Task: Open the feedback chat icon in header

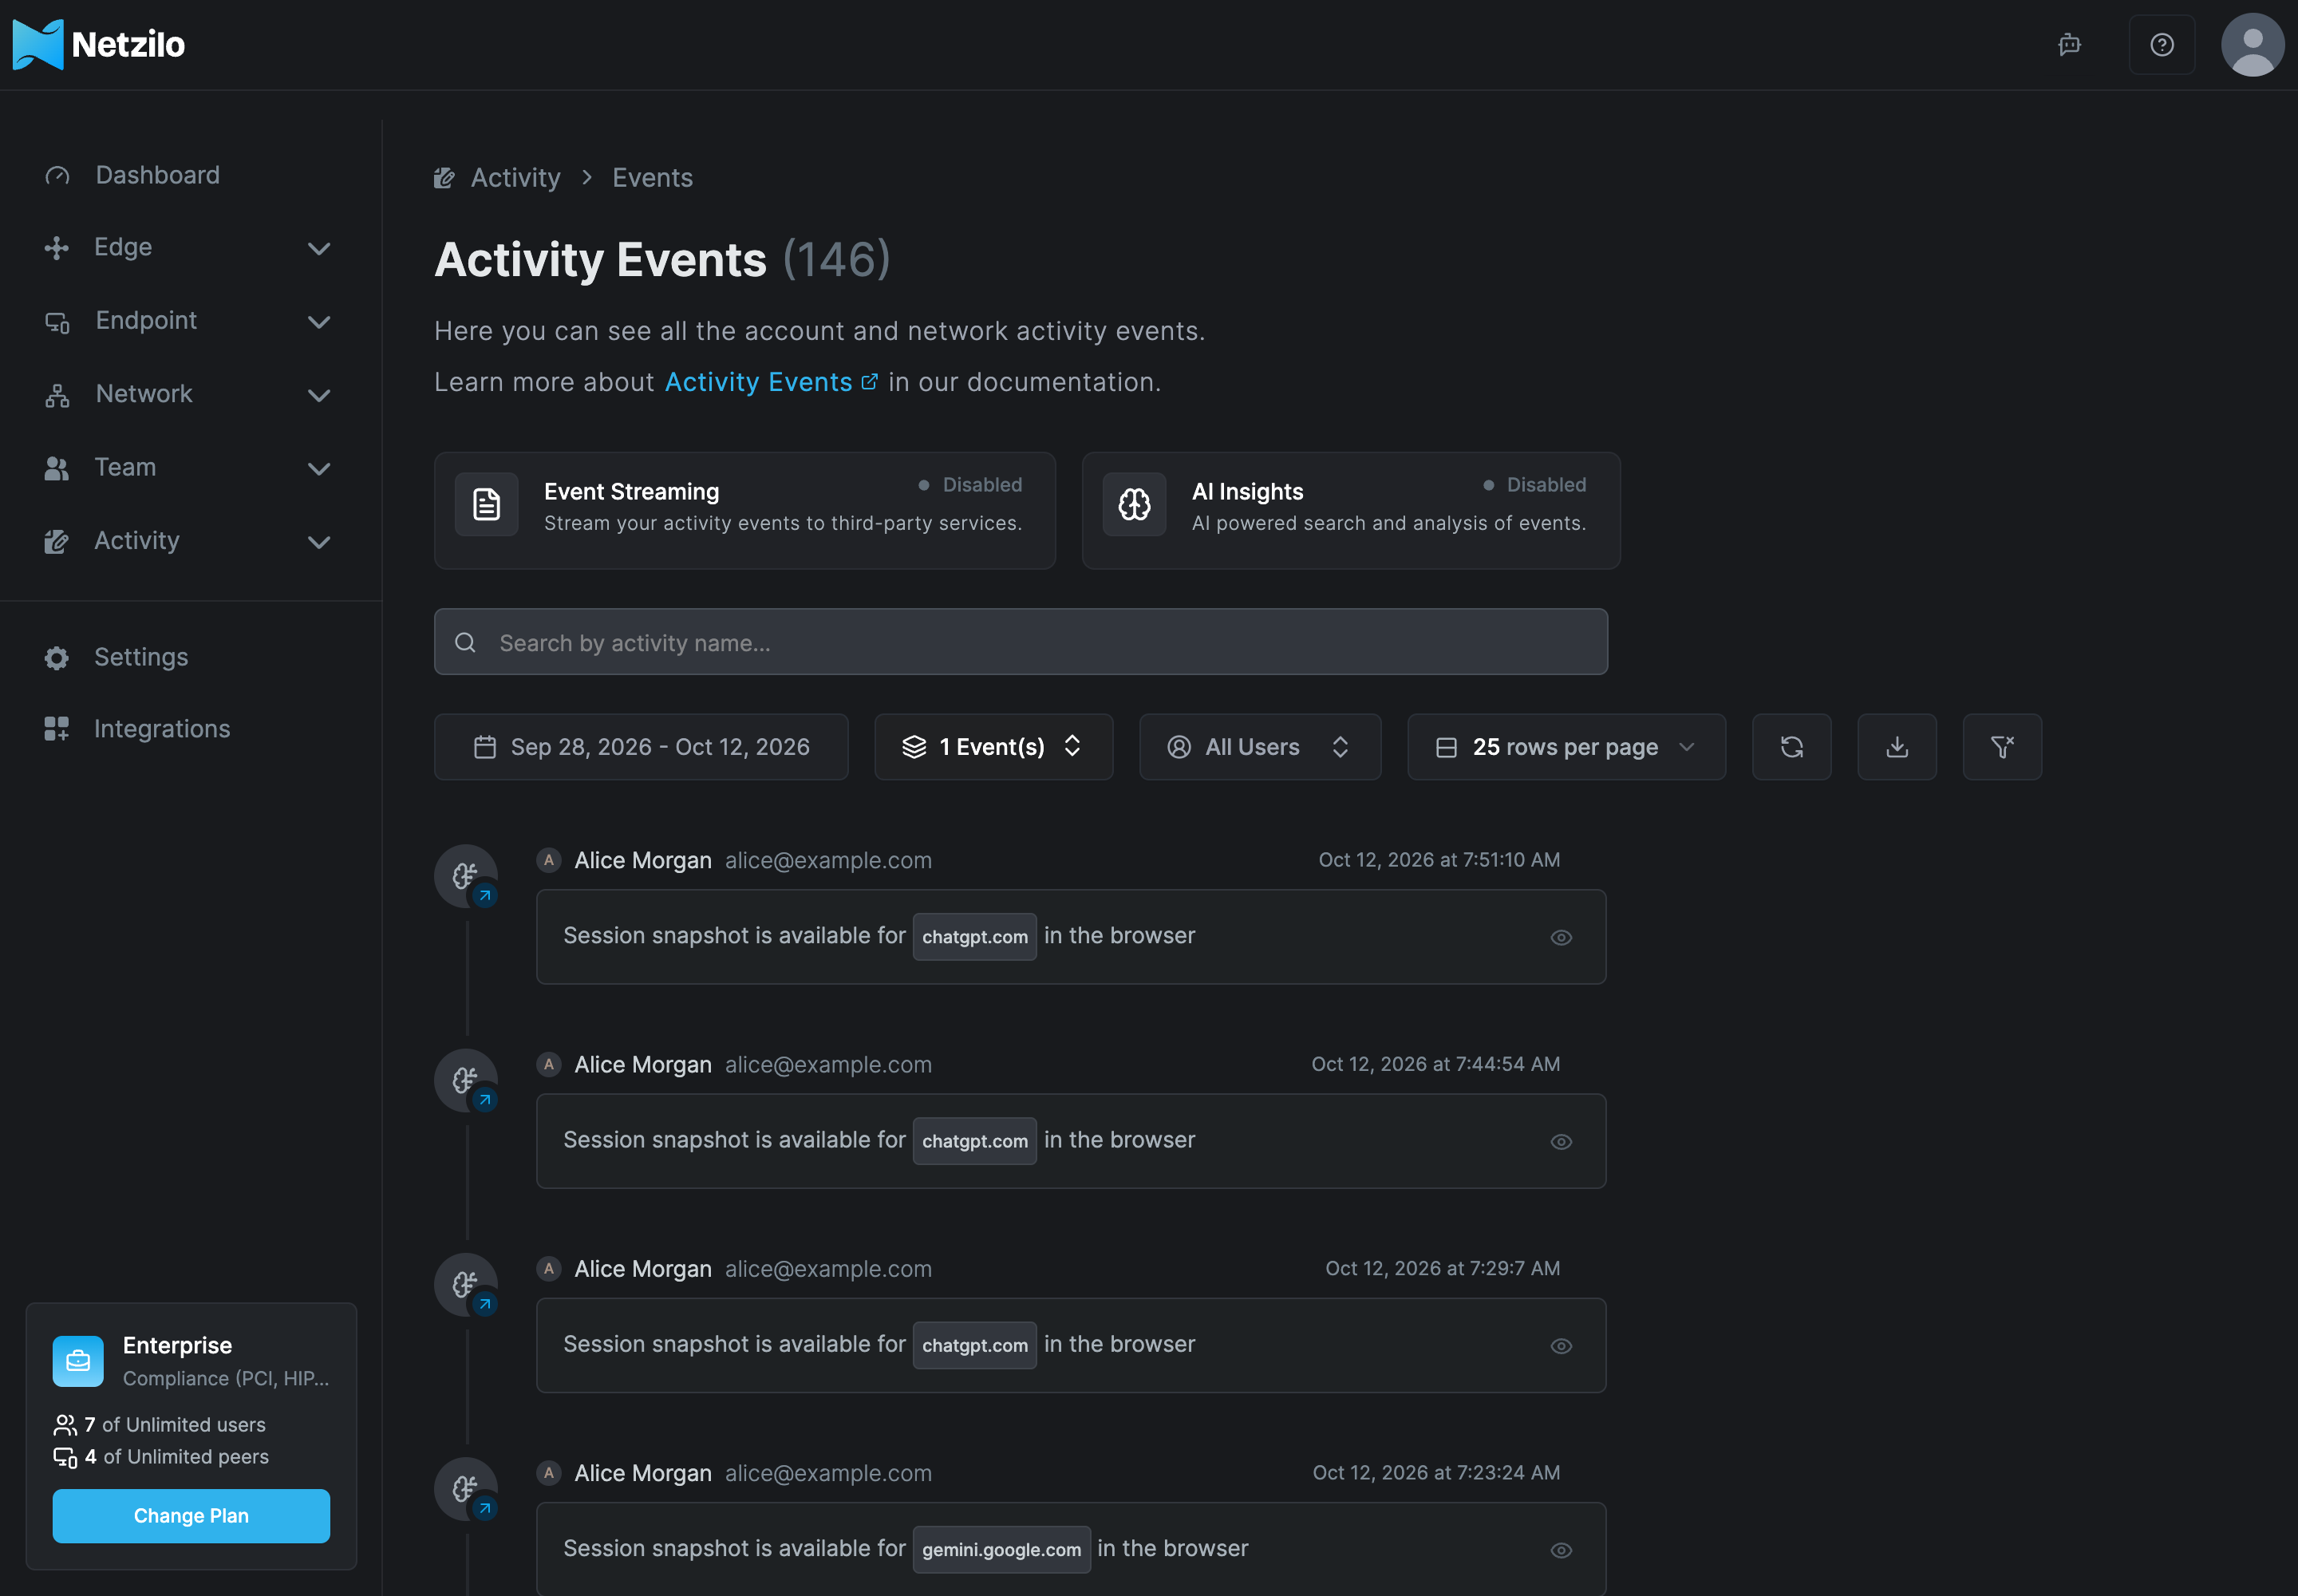Action: 2069,45
